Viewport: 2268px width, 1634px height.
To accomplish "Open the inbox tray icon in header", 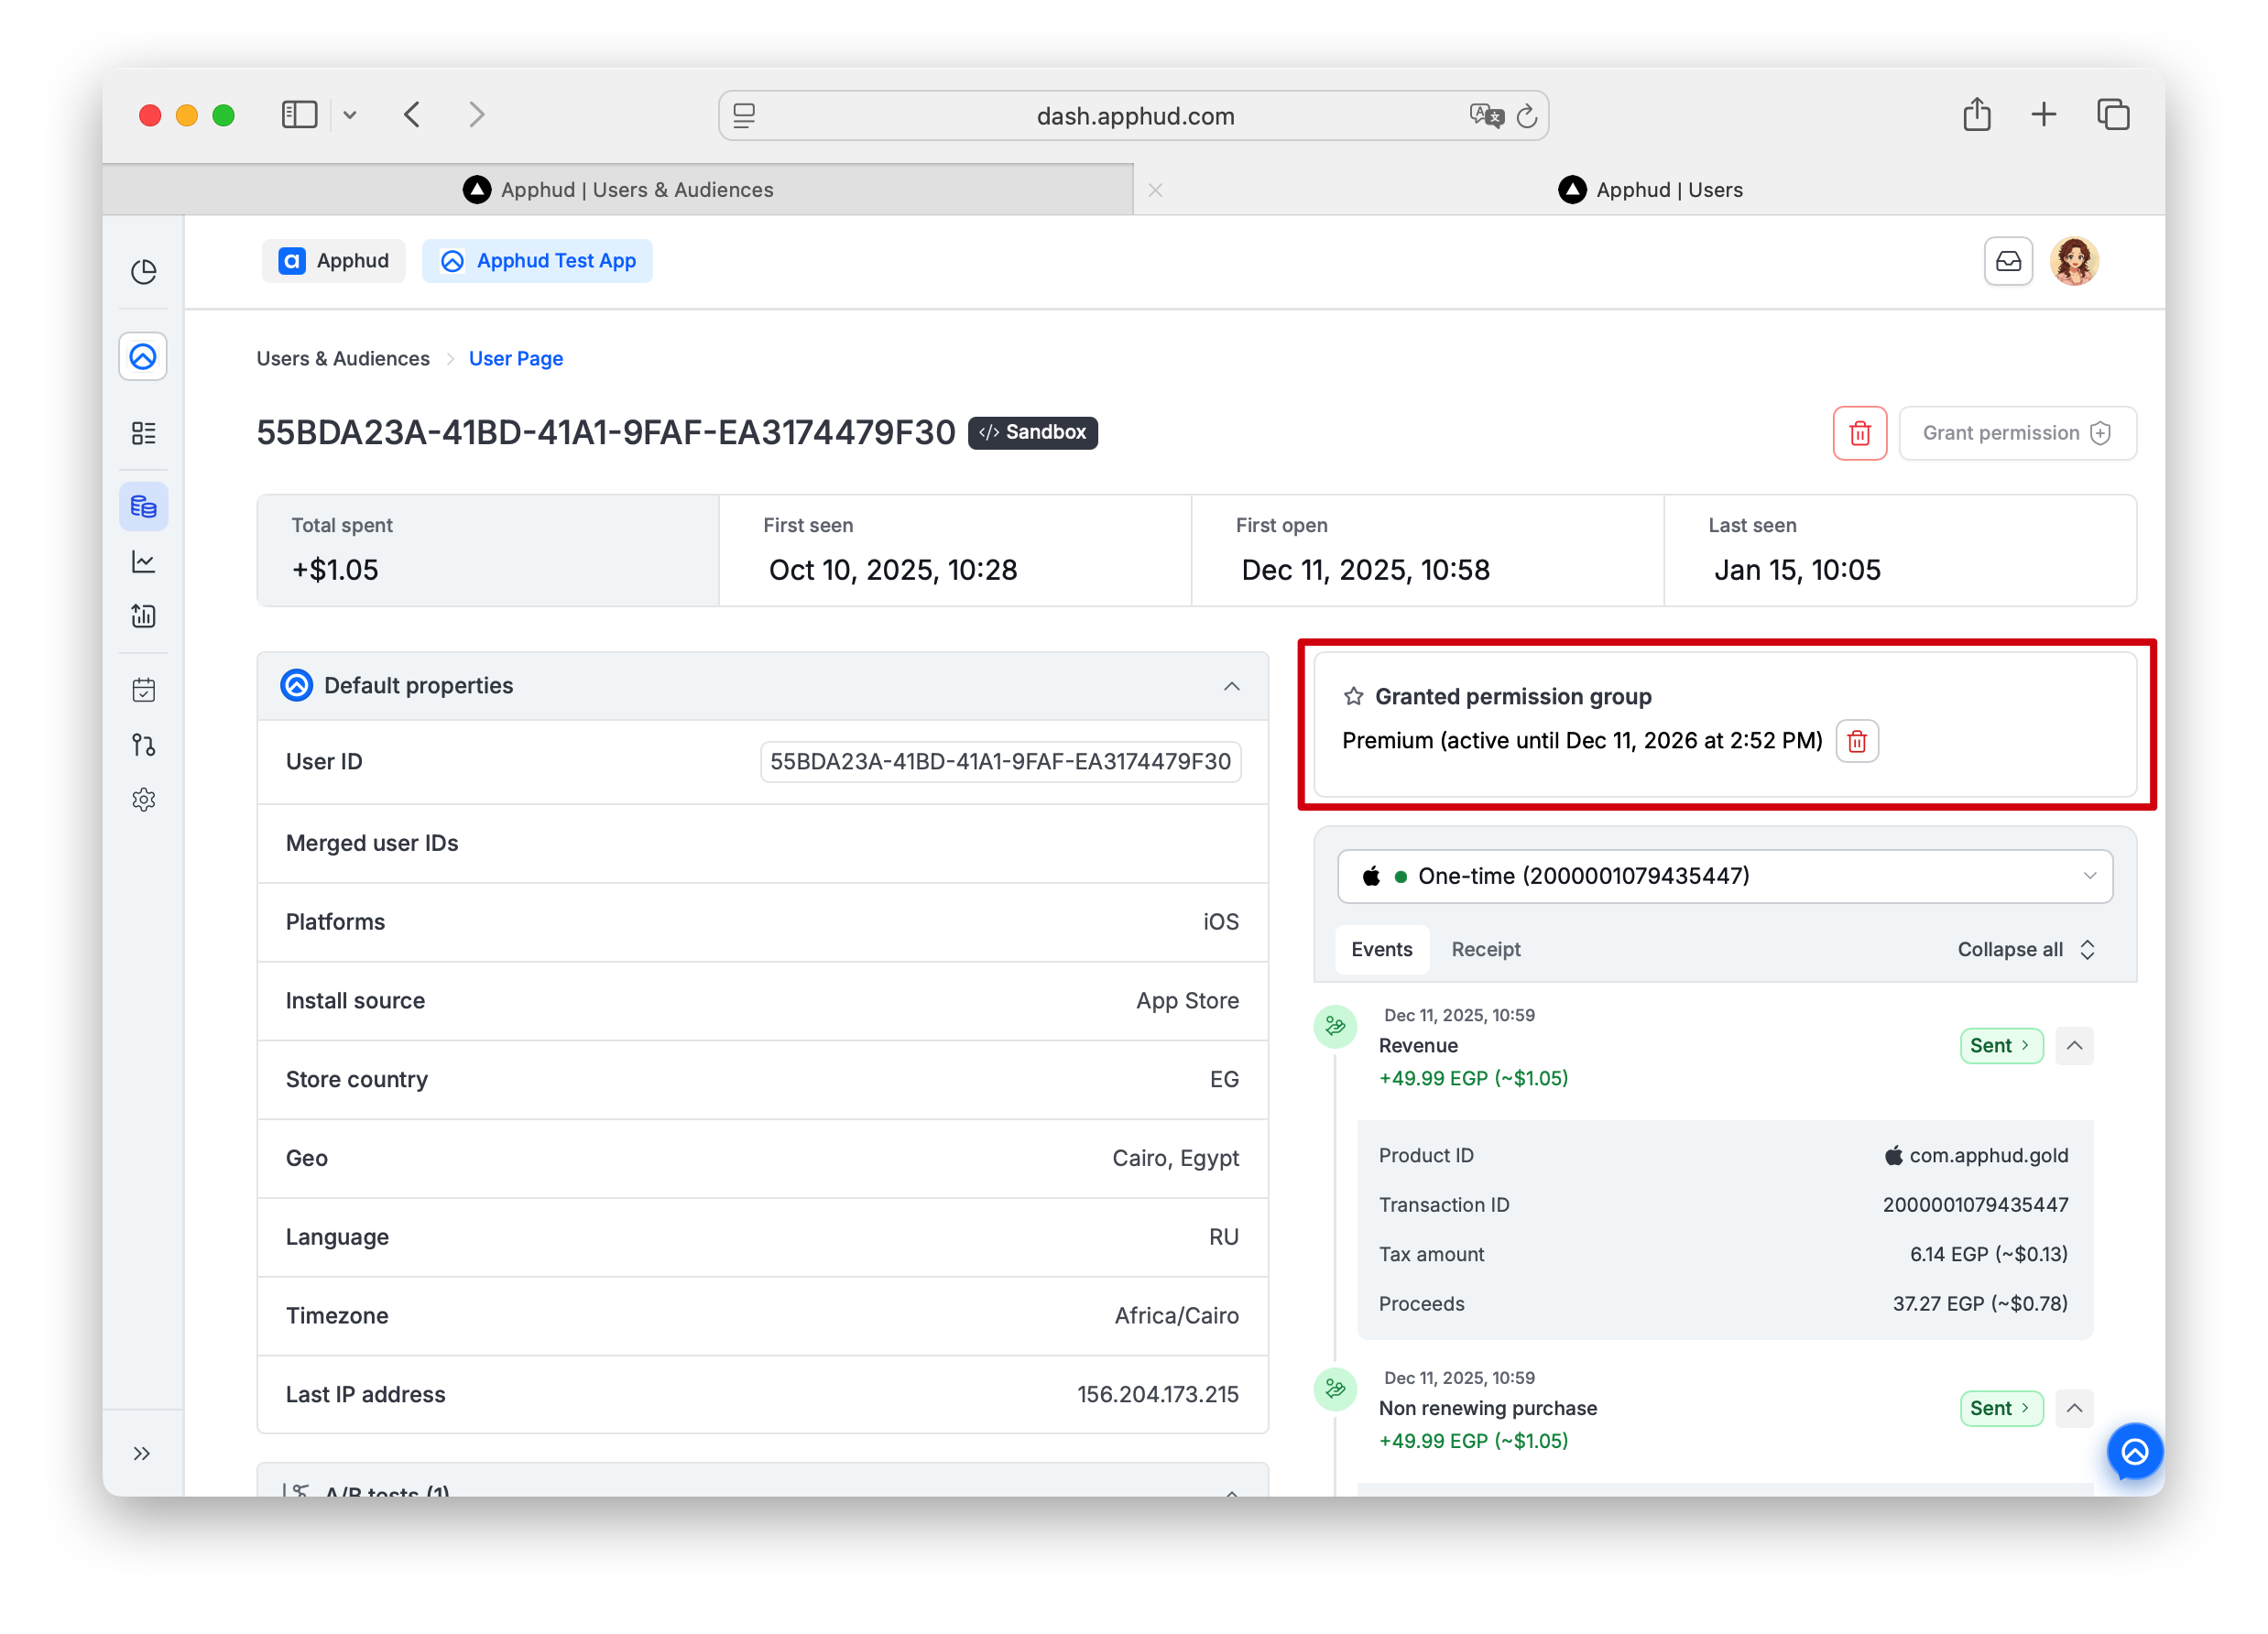I will [2008, 261].
